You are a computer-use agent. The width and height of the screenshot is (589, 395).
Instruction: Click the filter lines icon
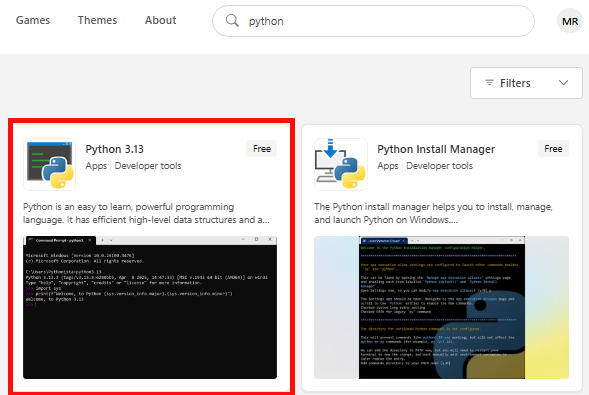click(x=489, y=83)
